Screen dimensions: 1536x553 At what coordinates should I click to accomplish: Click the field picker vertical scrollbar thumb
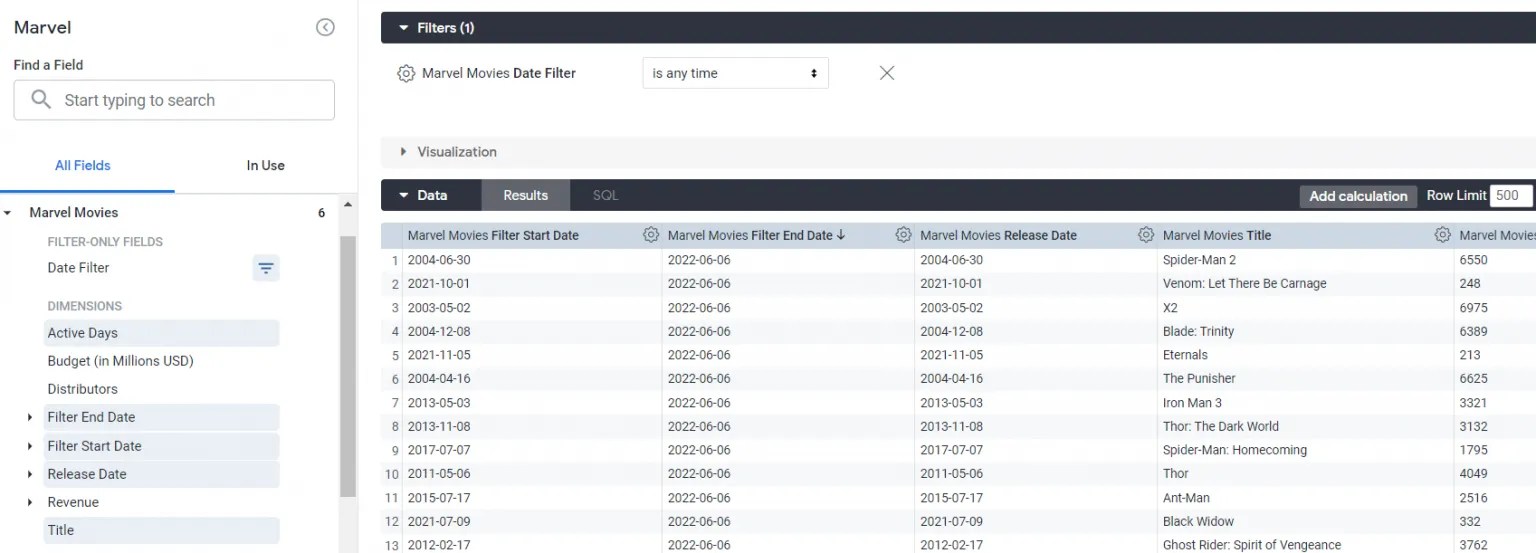[348, 366]
